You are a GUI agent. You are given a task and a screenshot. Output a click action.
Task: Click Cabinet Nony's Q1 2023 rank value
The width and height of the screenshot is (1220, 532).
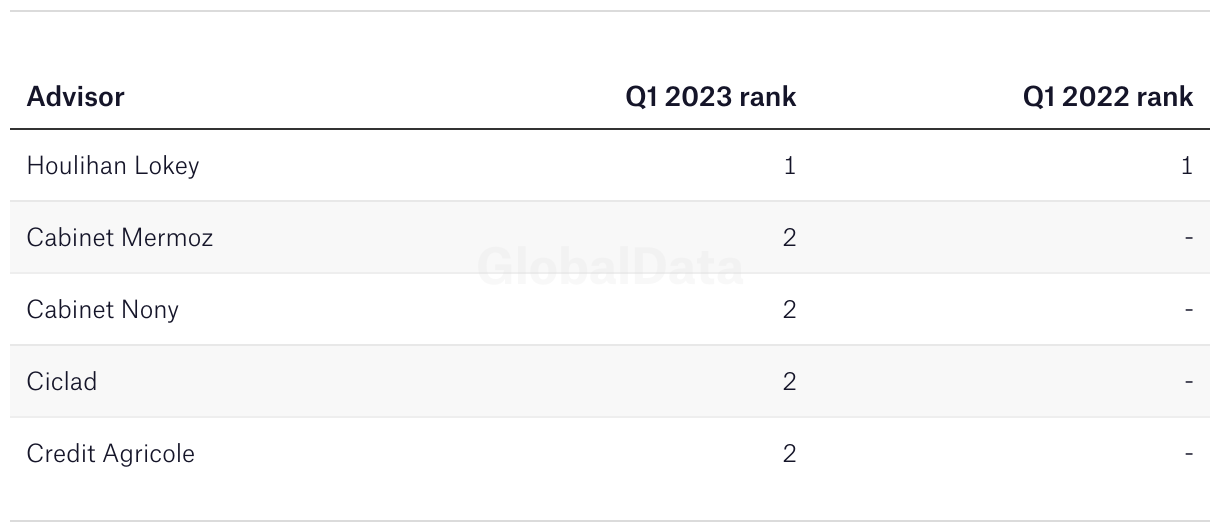click(789, 310)
